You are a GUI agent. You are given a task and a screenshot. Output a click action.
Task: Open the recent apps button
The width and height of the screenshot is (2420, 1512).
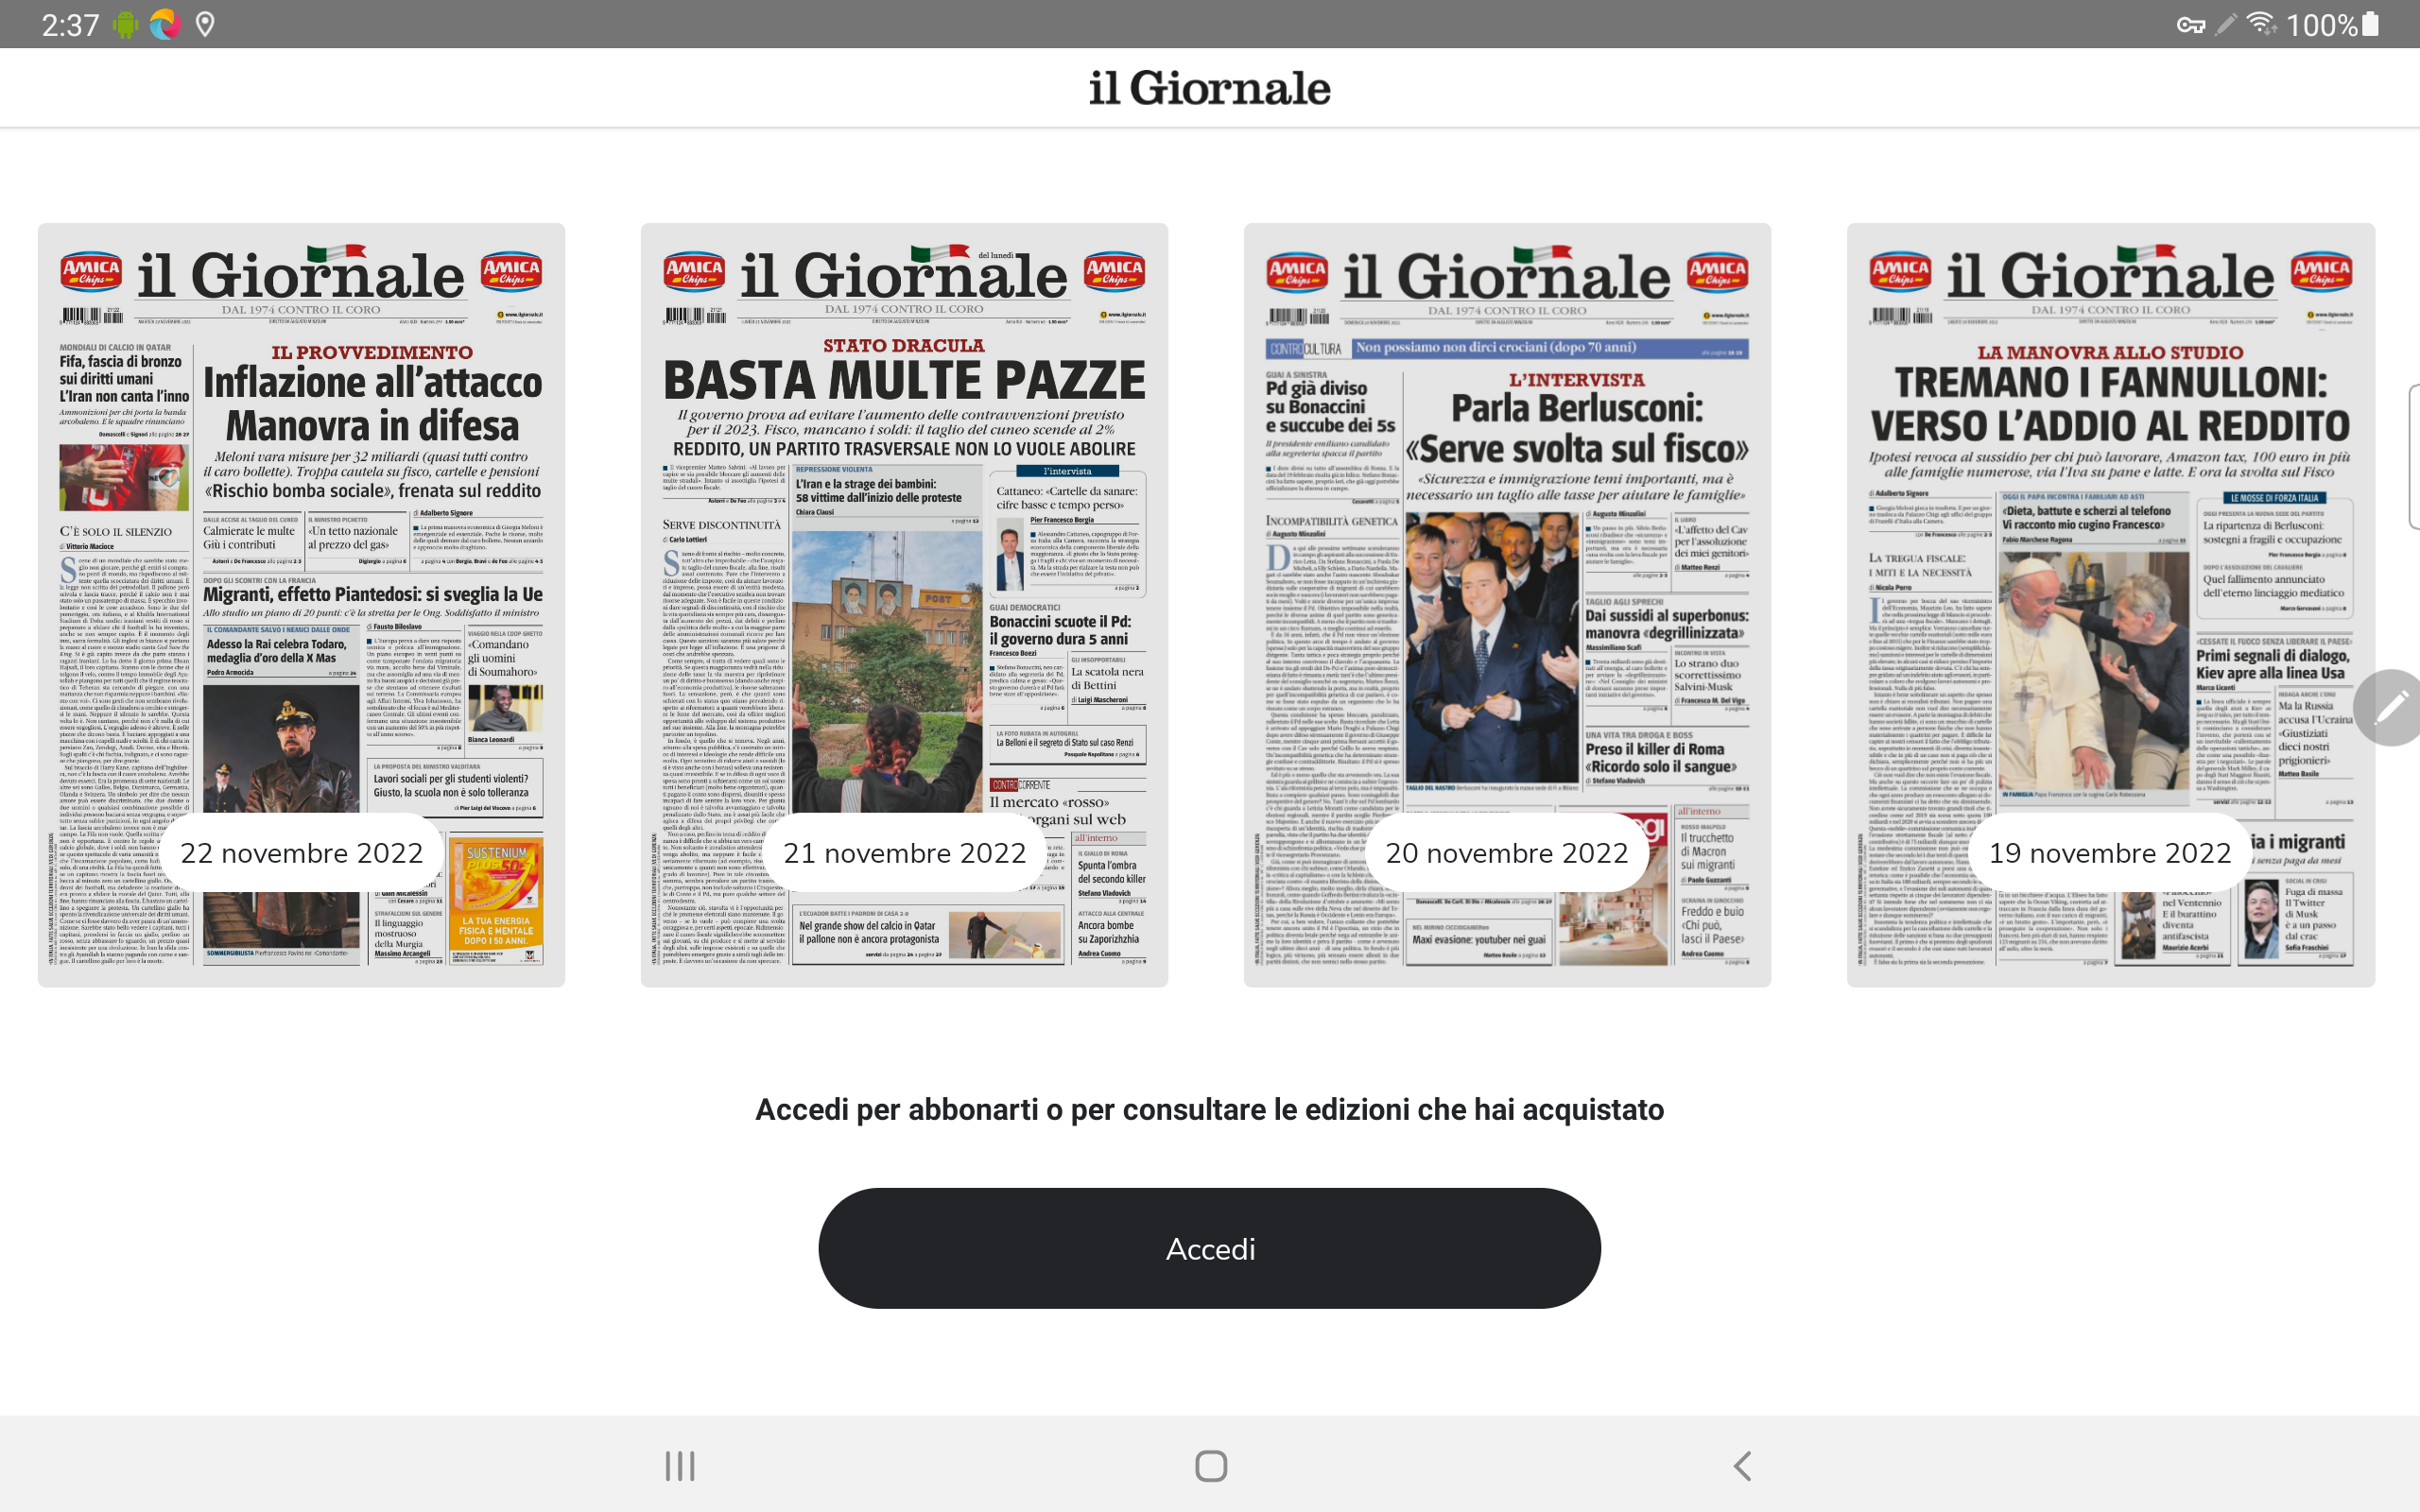tap(680, 1466)
